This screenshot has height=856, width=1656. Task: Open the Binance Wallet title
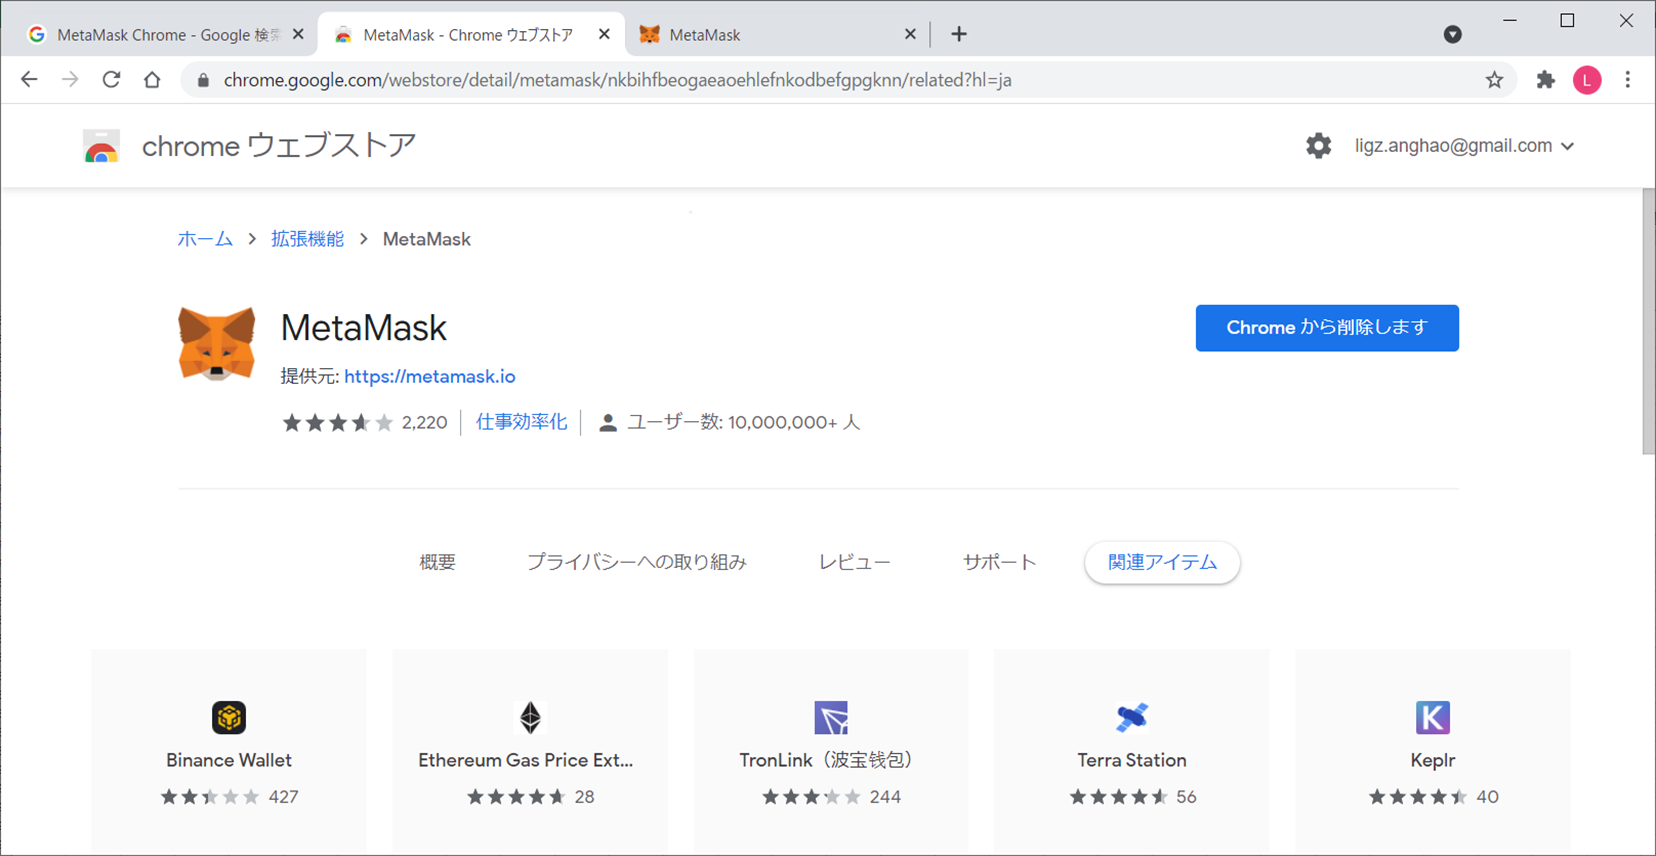pyautogui.click(x=229, y=760)
